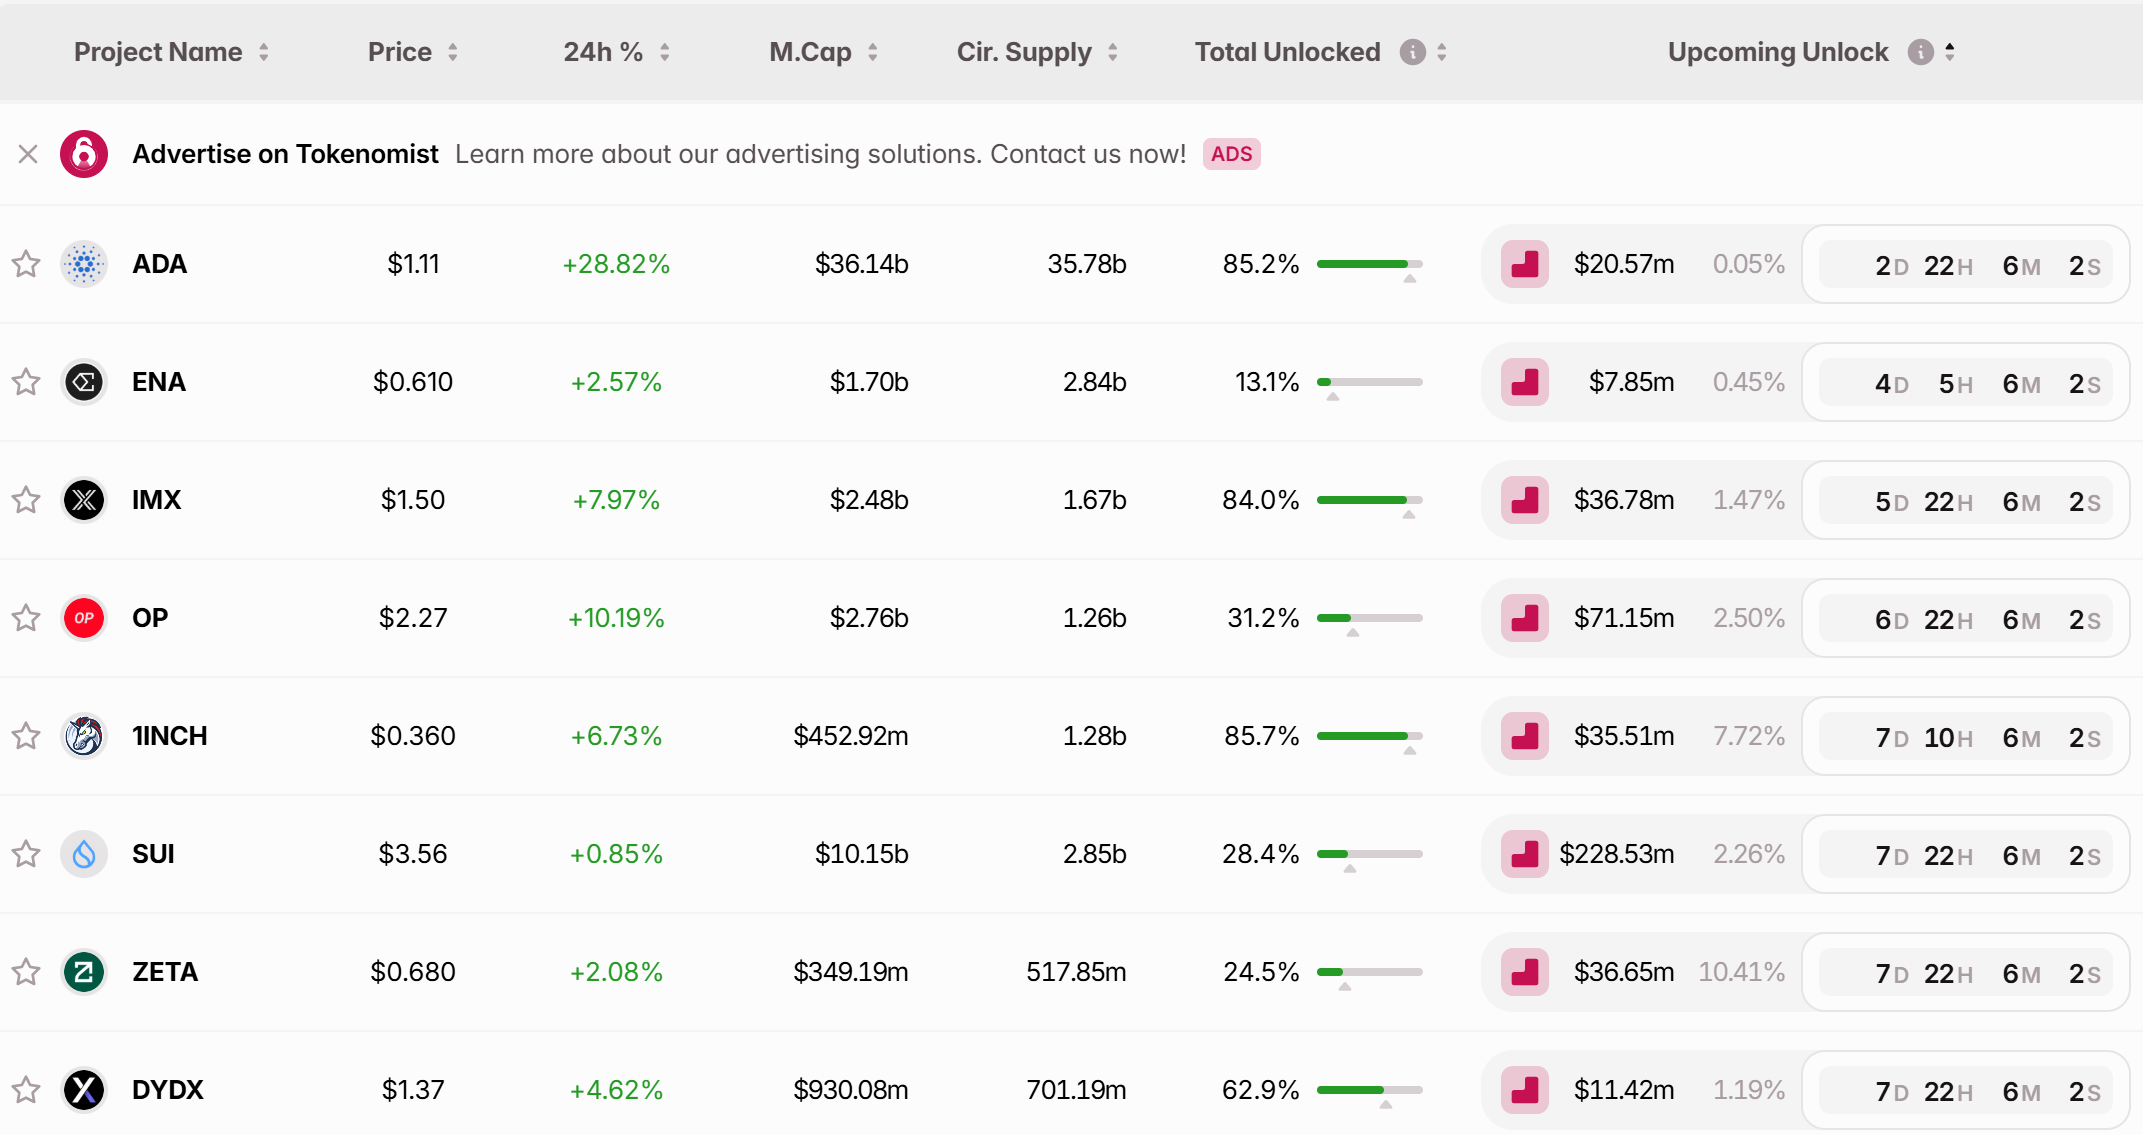2143x1135 pixels.
Task: Favorite ADA with its star icon
Action: (26, 264)
